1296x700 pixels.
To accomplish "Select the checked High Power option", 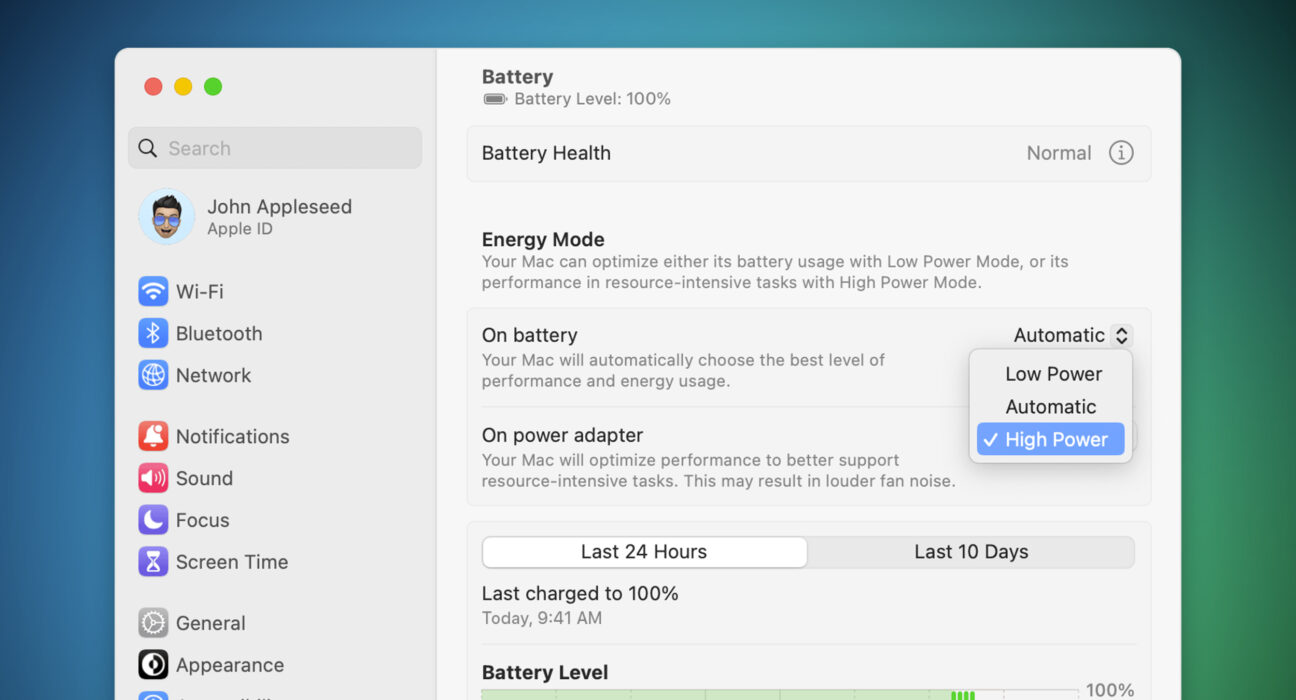I will point(1051,439).
